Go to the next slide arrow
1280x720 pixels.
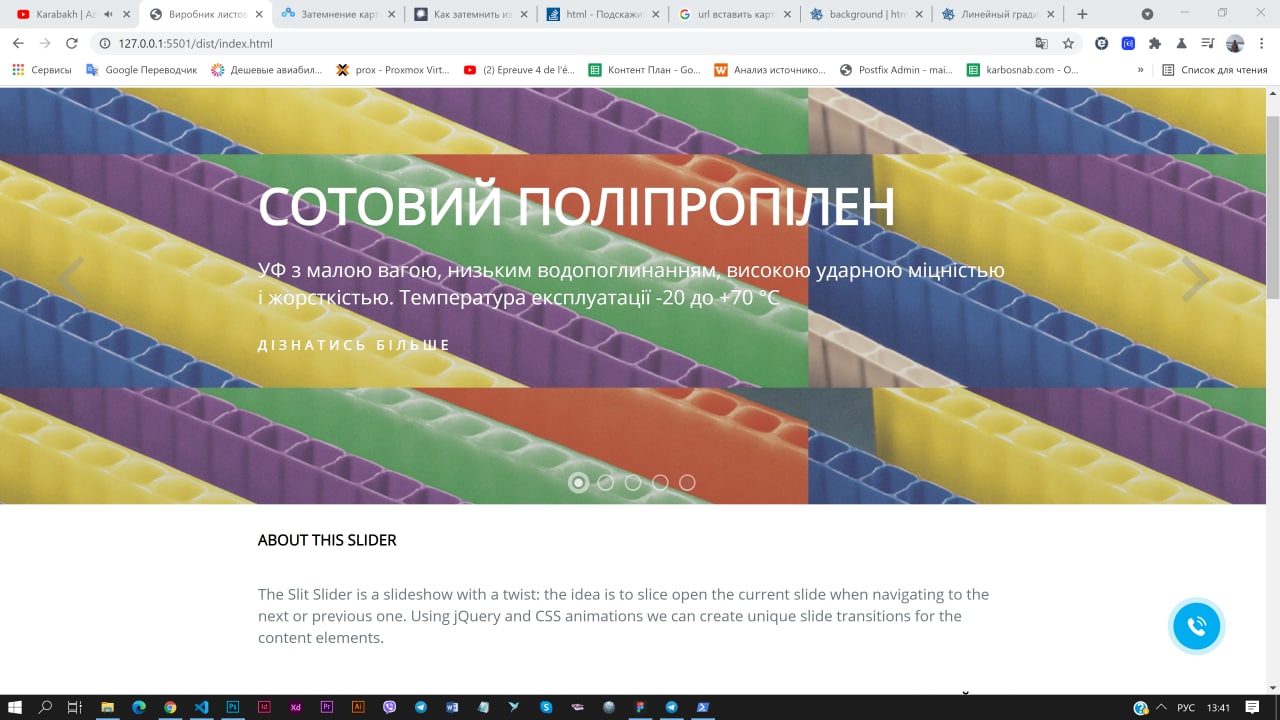tap(1195, 279)
